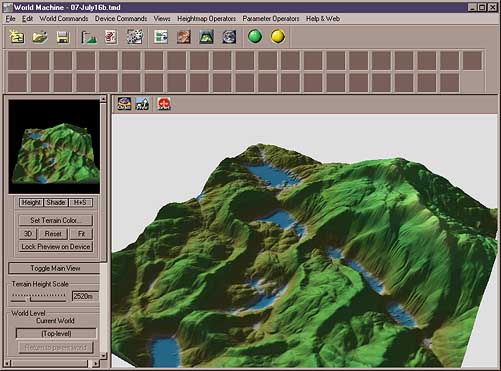Open the Device Commands menu
The width and height of the screenshot is (501, 371).
click(x=121, y=19)
